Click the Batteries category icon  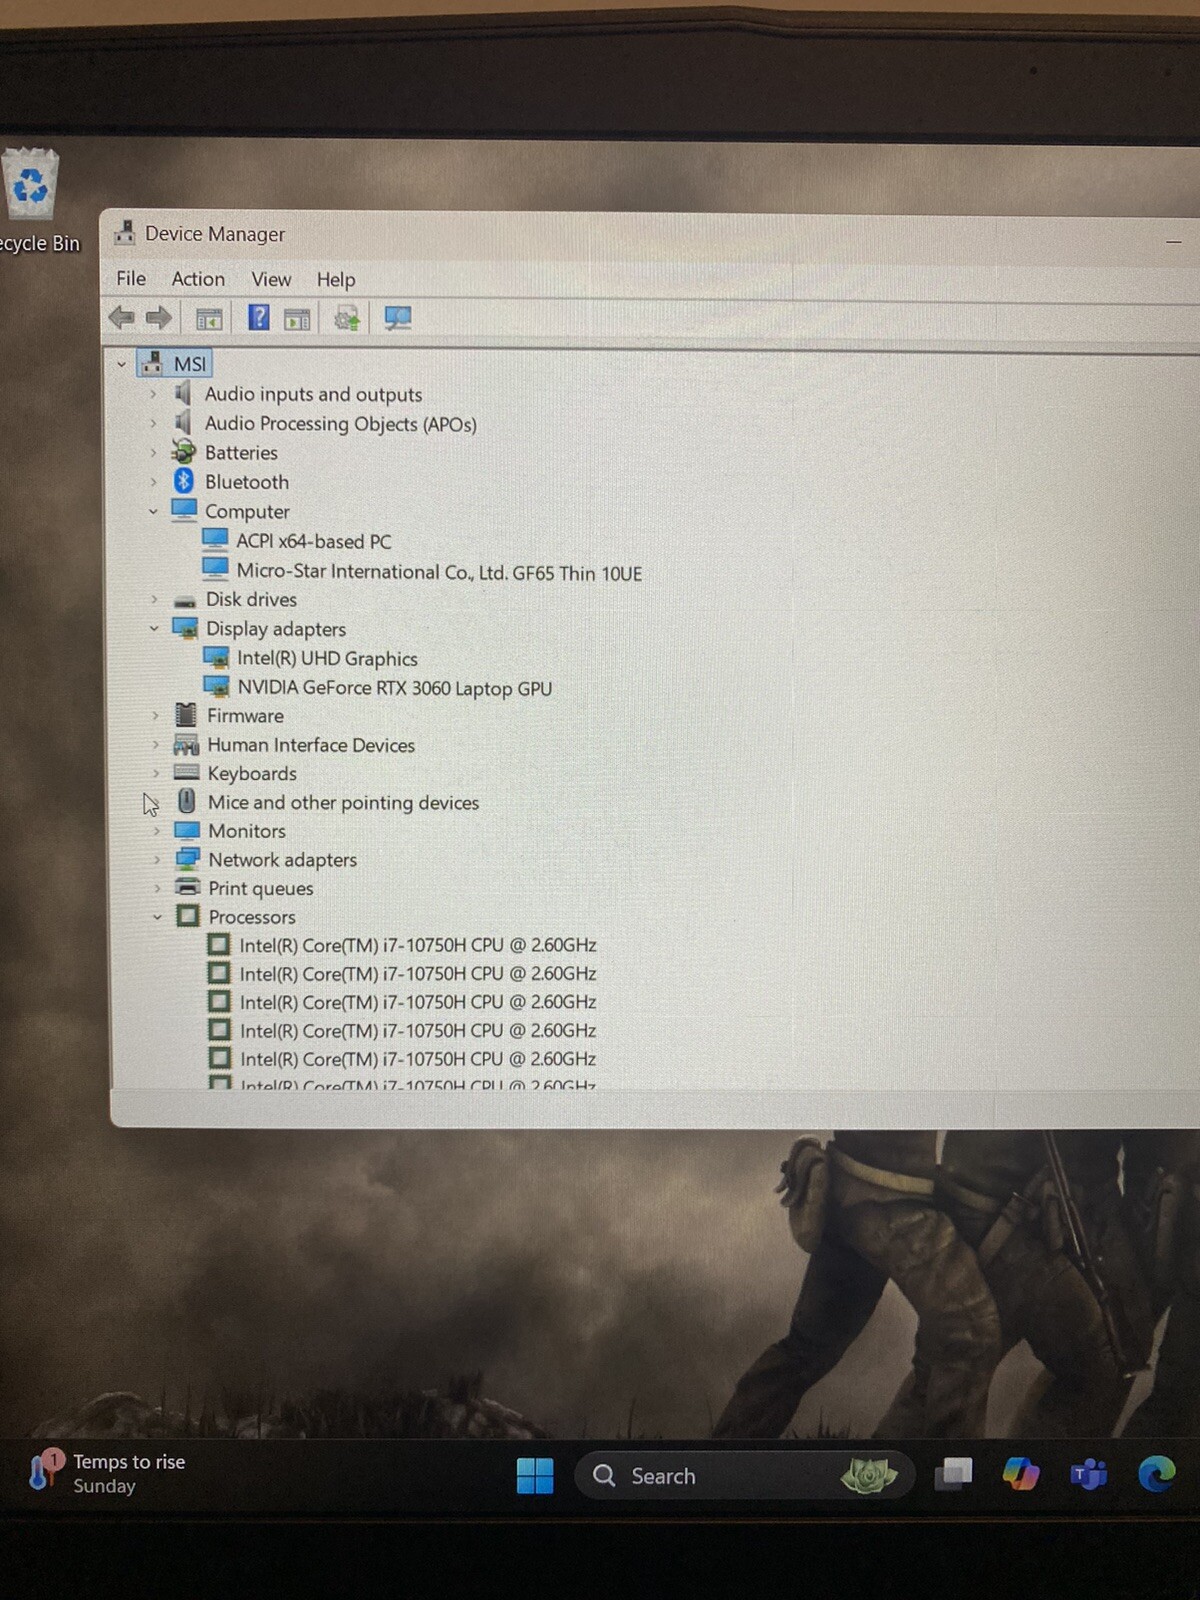point(184,452)
